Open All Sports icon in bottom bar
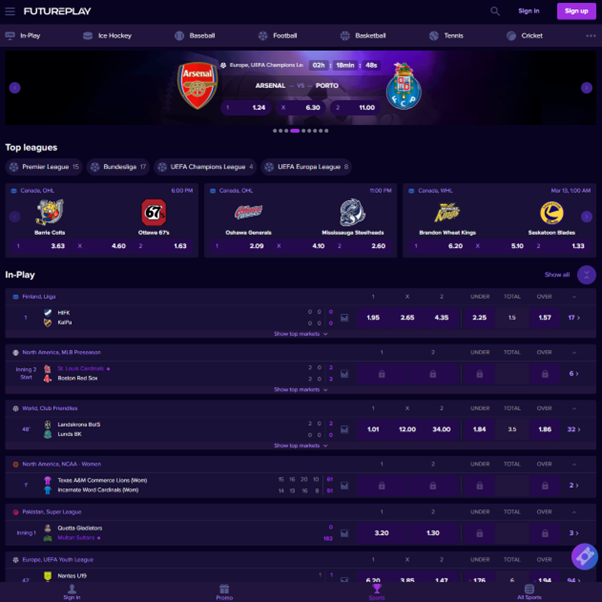The image size is (602, 602). [529, 589]
